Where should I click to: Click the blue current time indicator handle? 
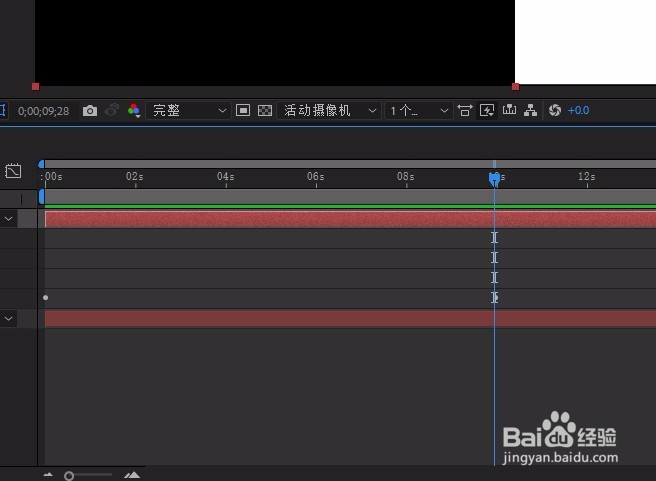[x=495, y=179]
